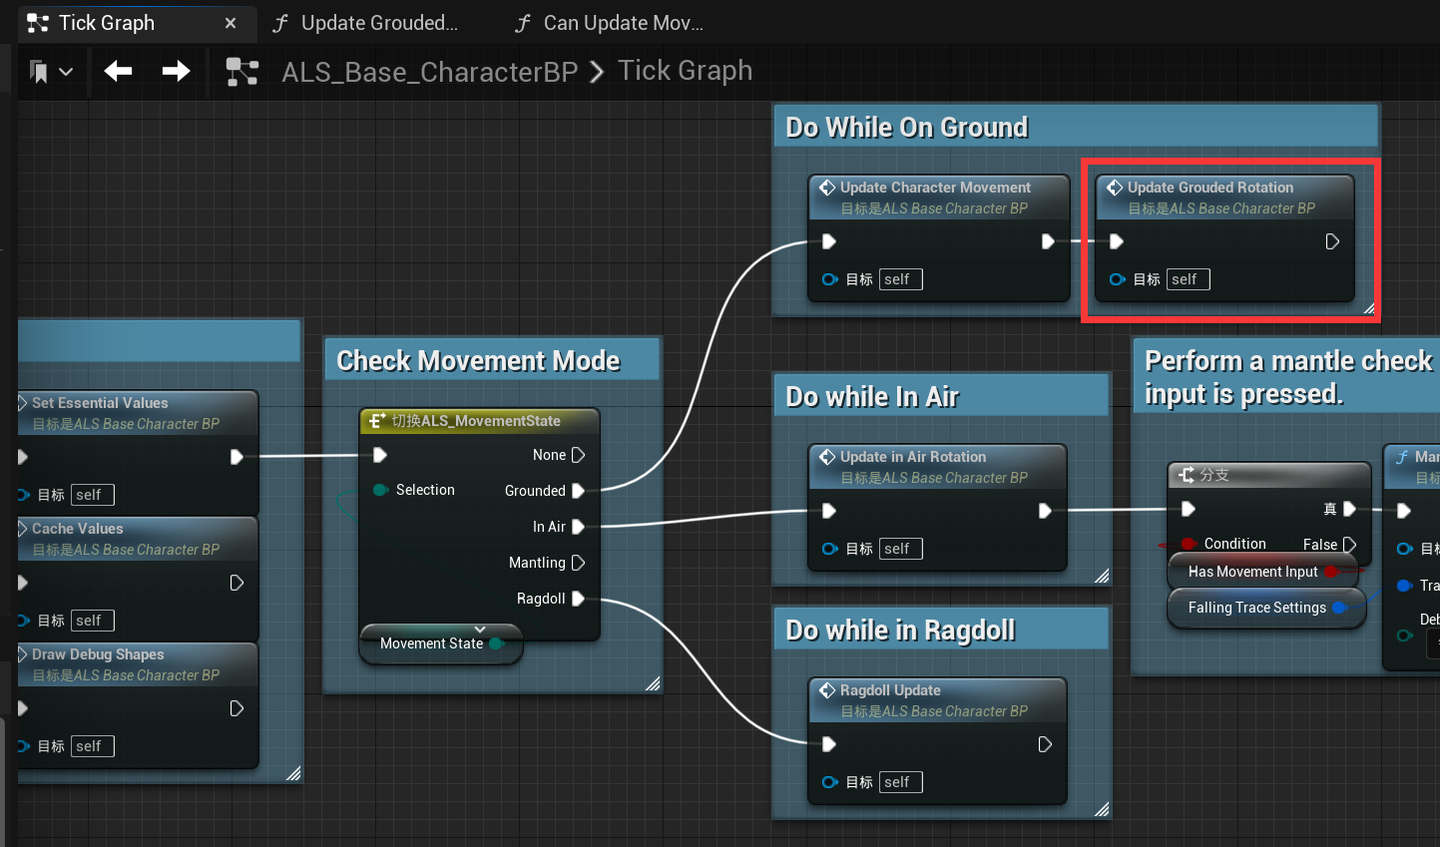1440x847 pixels.
Task: Click the Grounded output pin on the switch
Action: coord(578,491)
